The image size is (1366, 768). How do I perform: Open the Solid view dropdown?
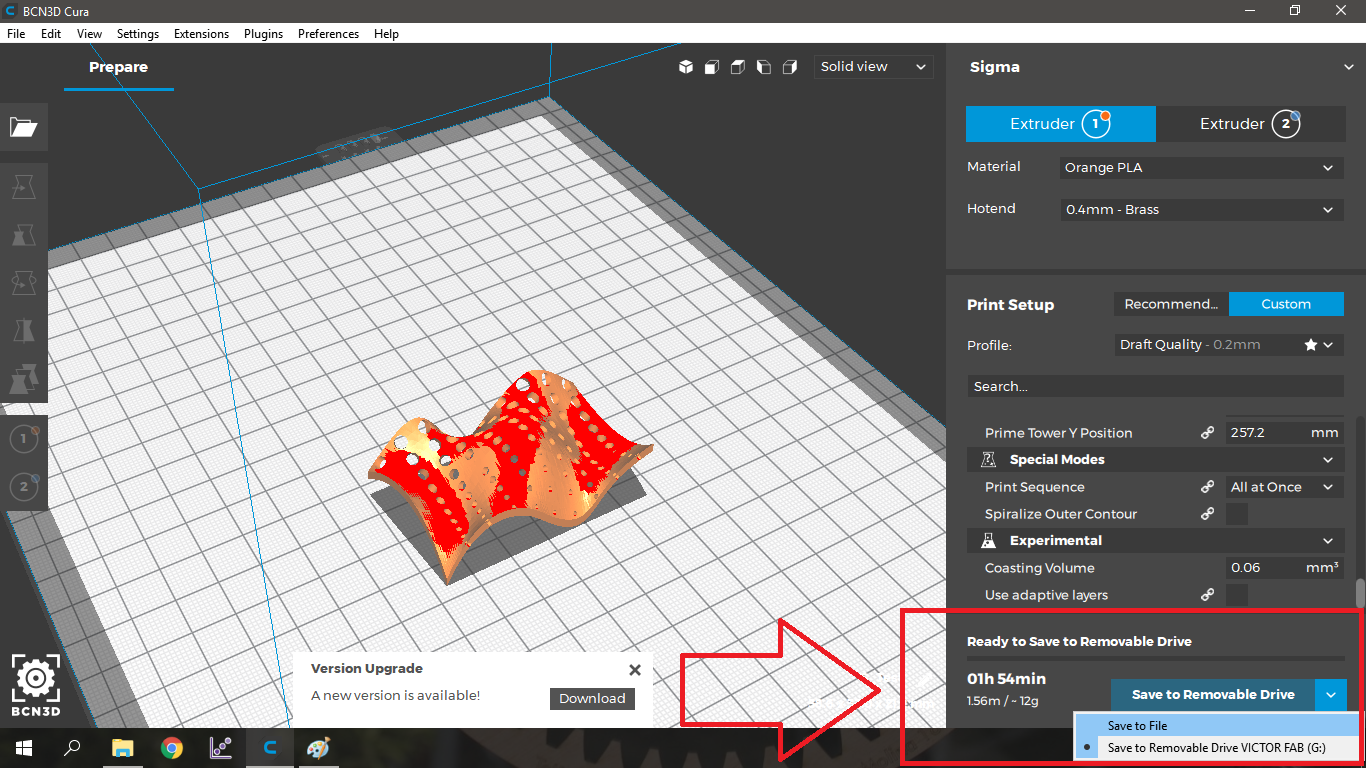pos(874,67)
